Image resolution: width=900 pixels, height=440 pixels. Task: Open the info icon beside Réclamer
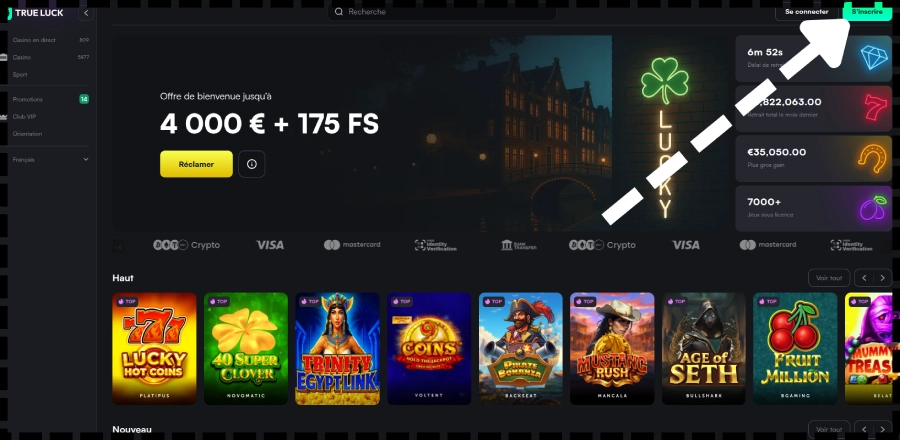(x=251, y=164)
